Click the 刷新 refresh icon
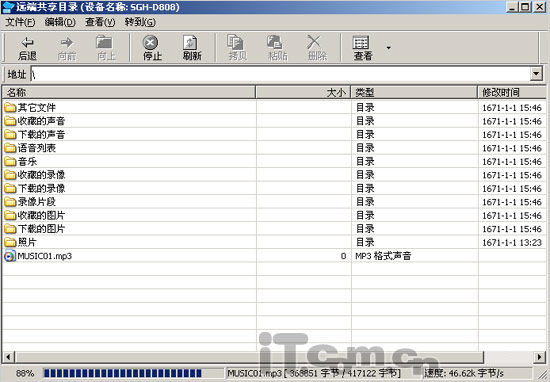 190,43
